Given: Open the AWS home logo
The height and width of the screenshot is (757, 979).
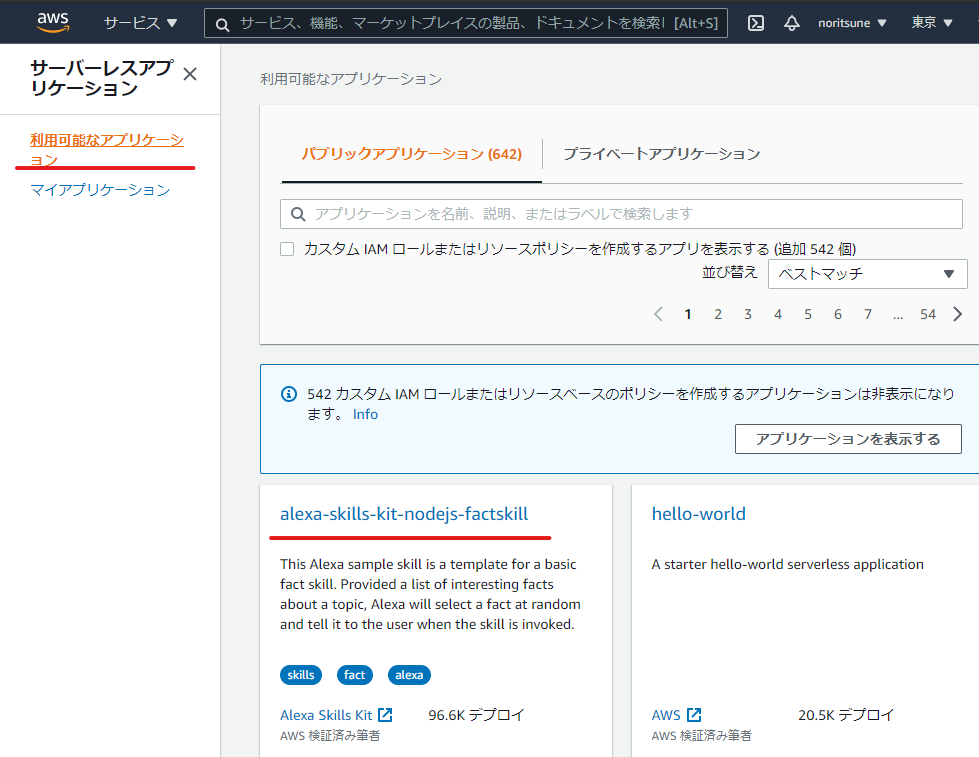Looking at the screenshot, I should [x=53, y=22].
